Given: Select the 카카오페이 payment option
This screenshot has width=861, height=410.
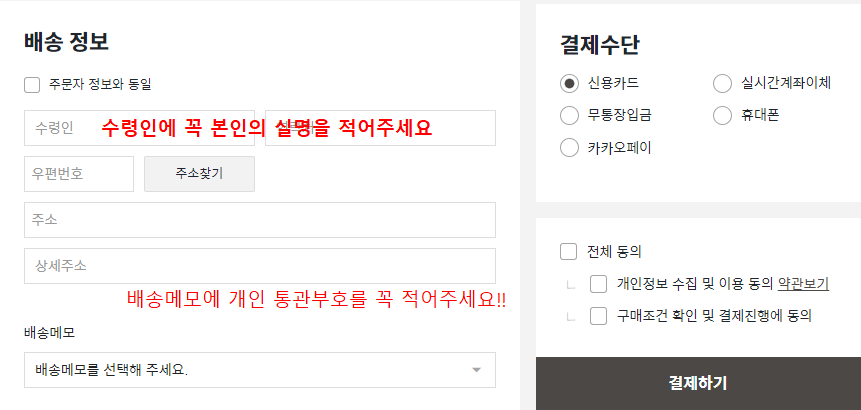Looking at the screenshot, I should click(570, 148).
